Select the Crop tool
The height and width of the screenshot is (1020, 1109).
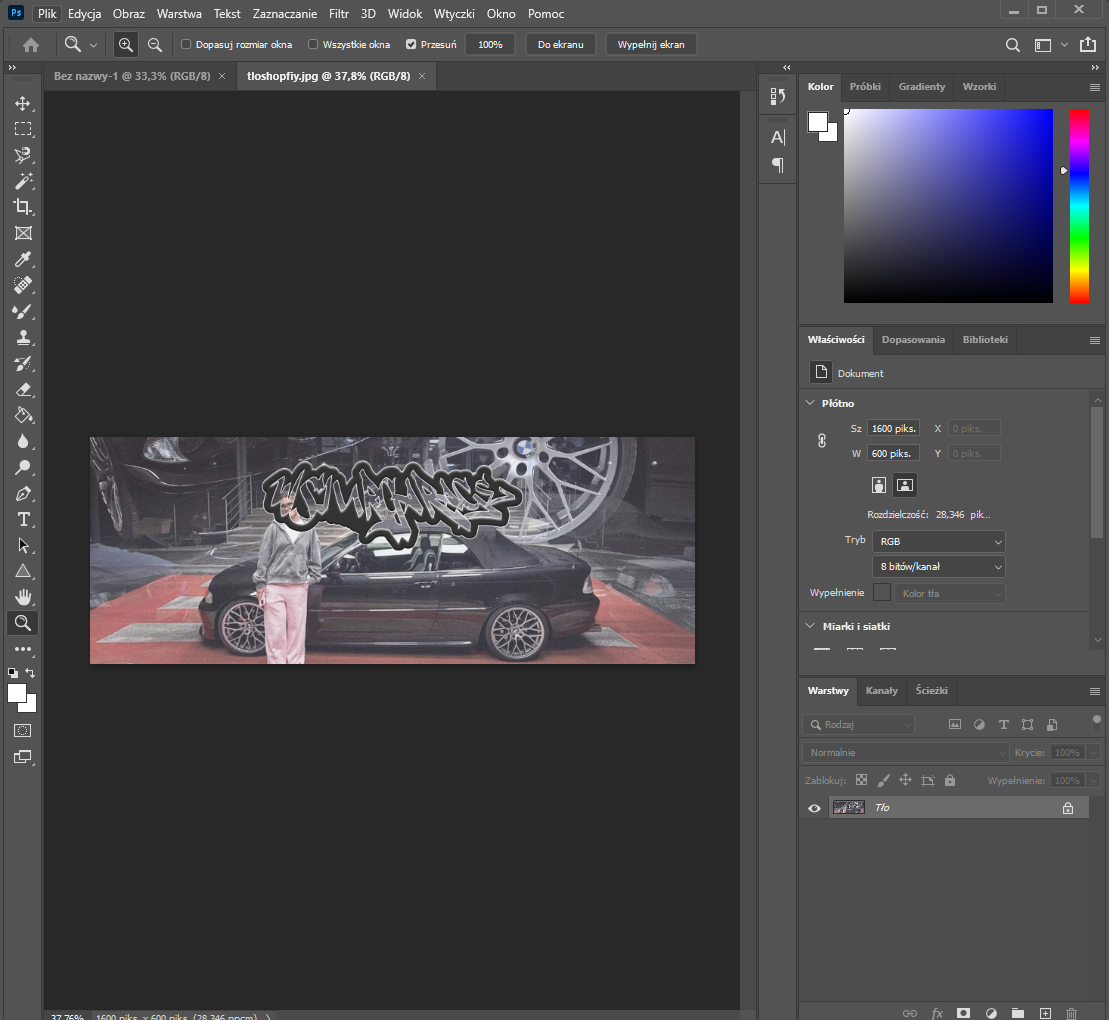point(23,207)
